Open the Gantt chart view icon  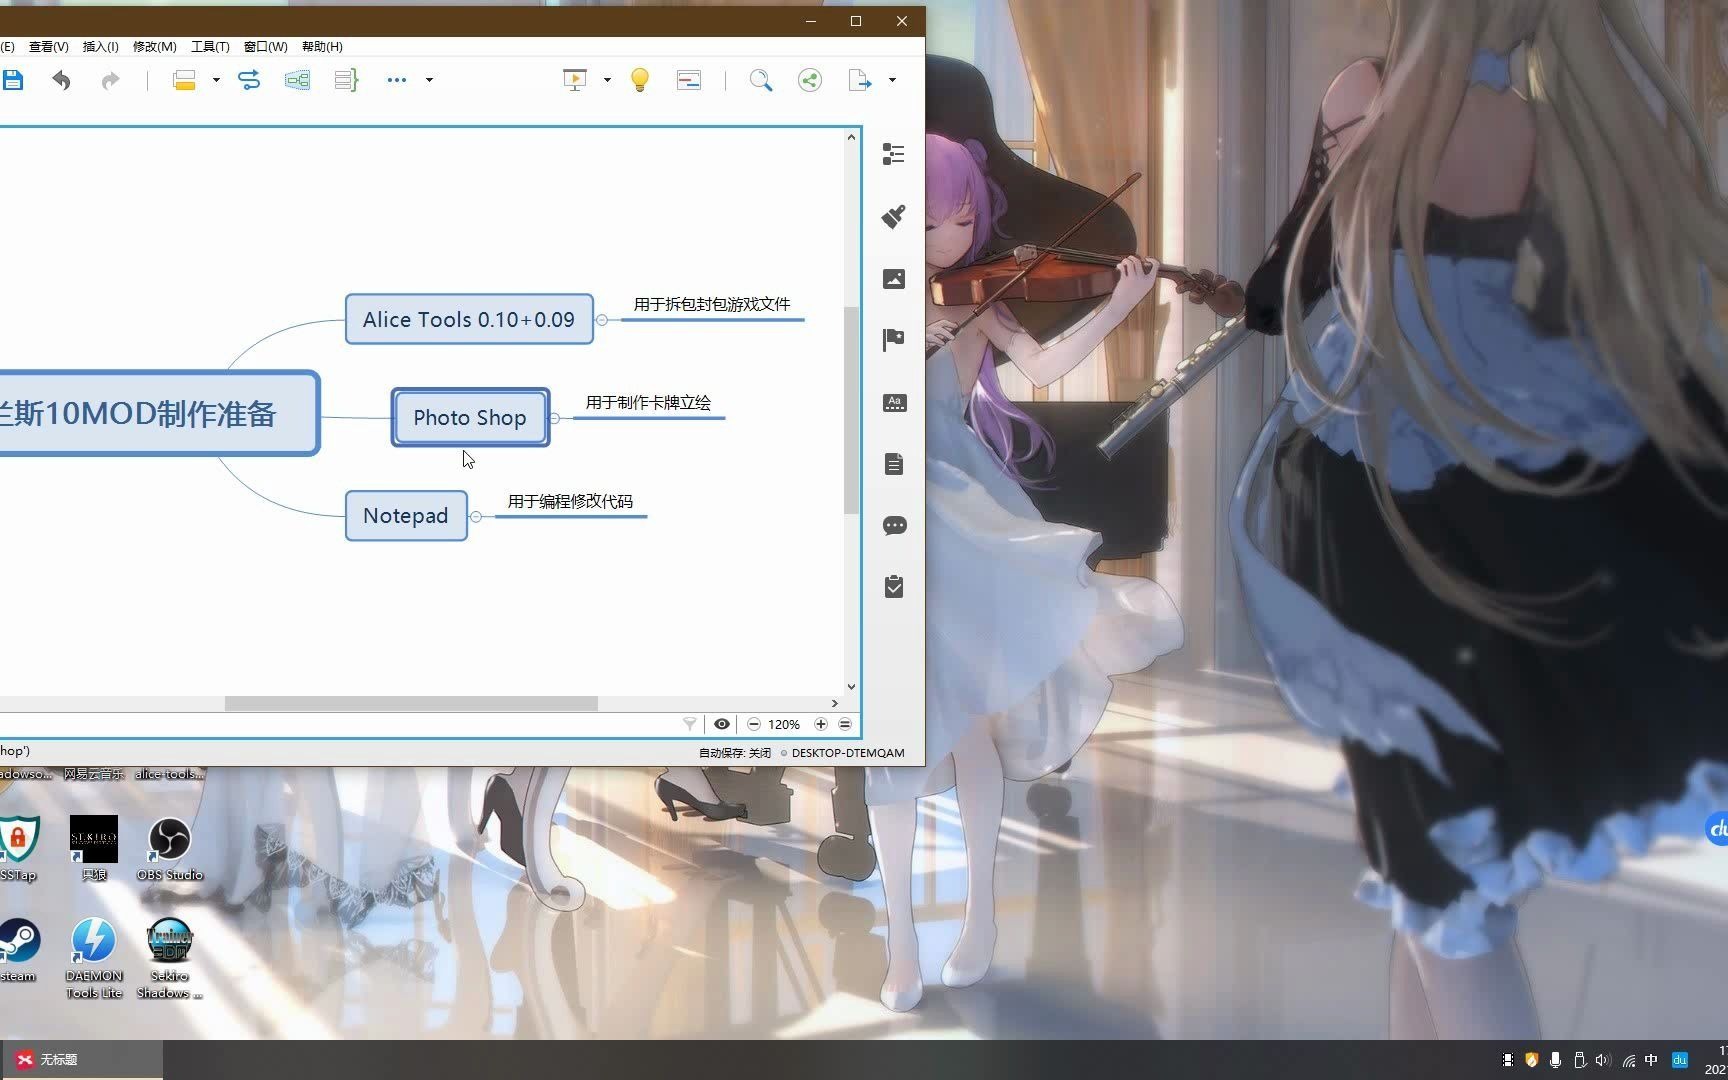tap(689, 80)
